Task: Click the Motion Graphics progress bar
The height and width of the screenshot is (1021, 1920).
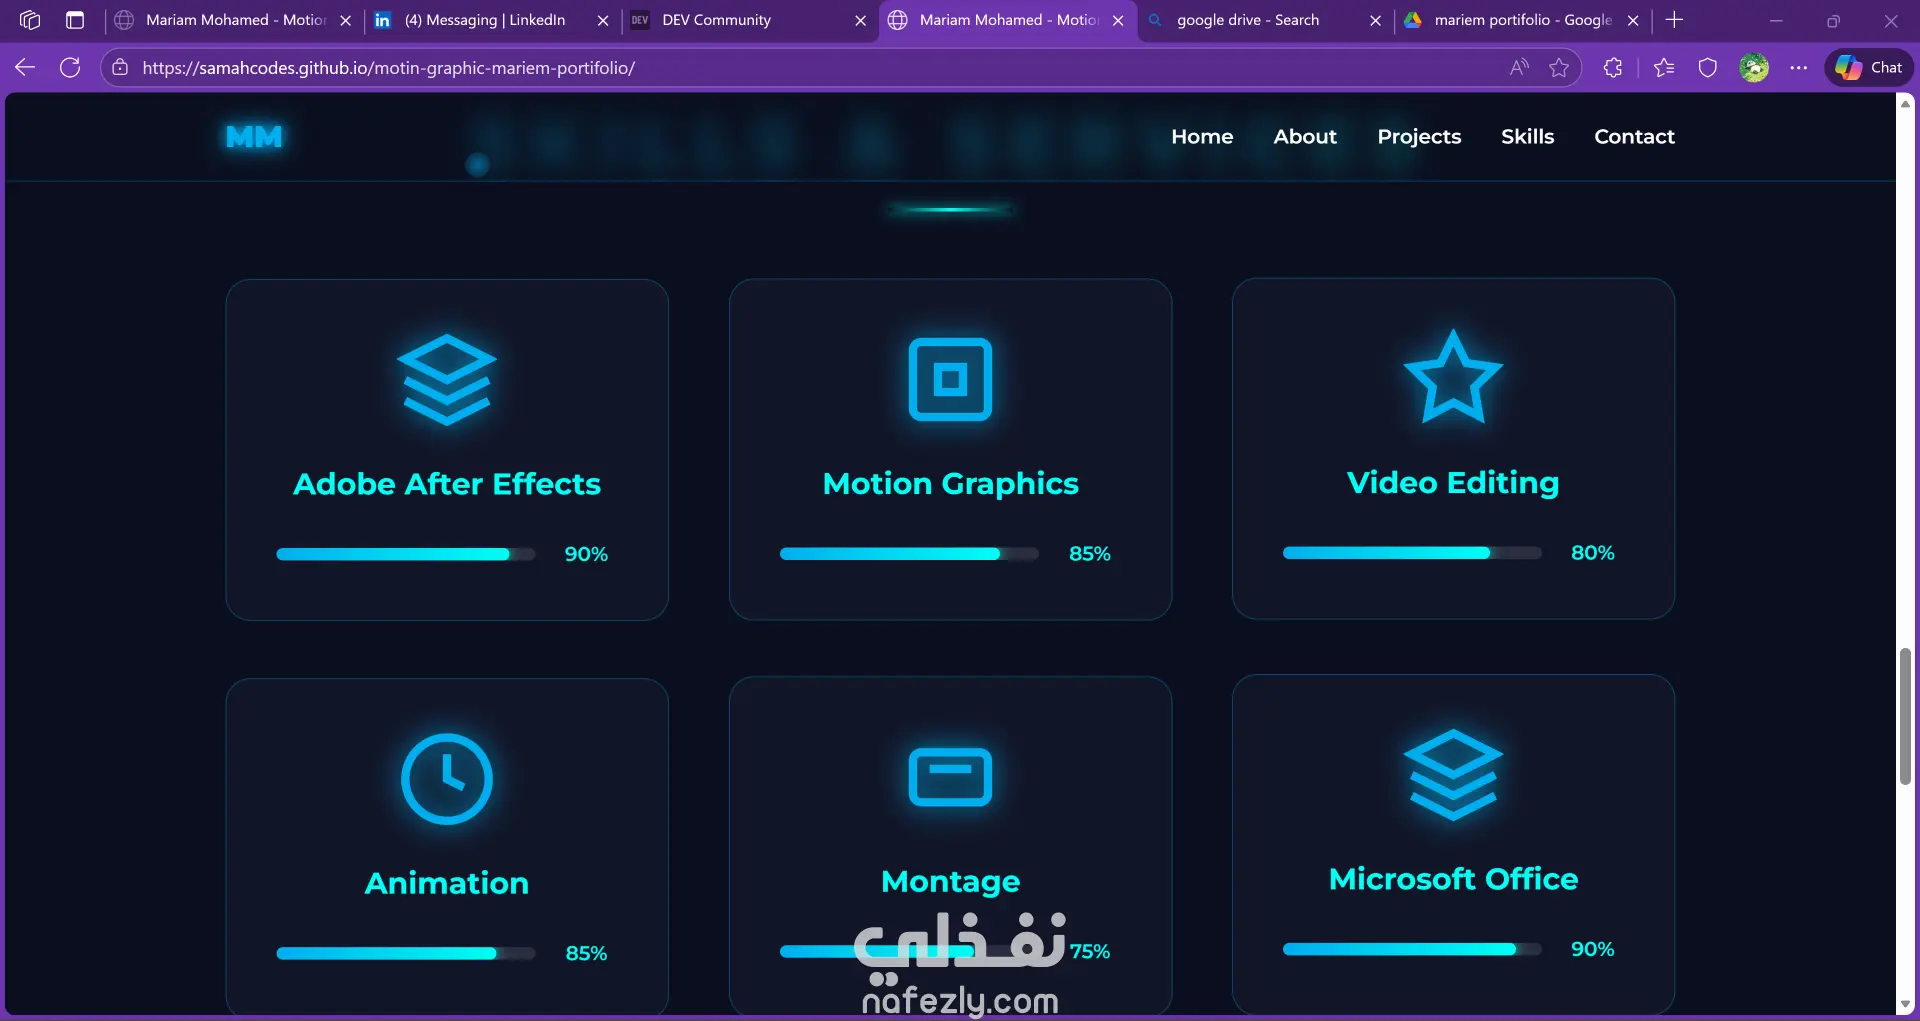Action: (909, 554)
